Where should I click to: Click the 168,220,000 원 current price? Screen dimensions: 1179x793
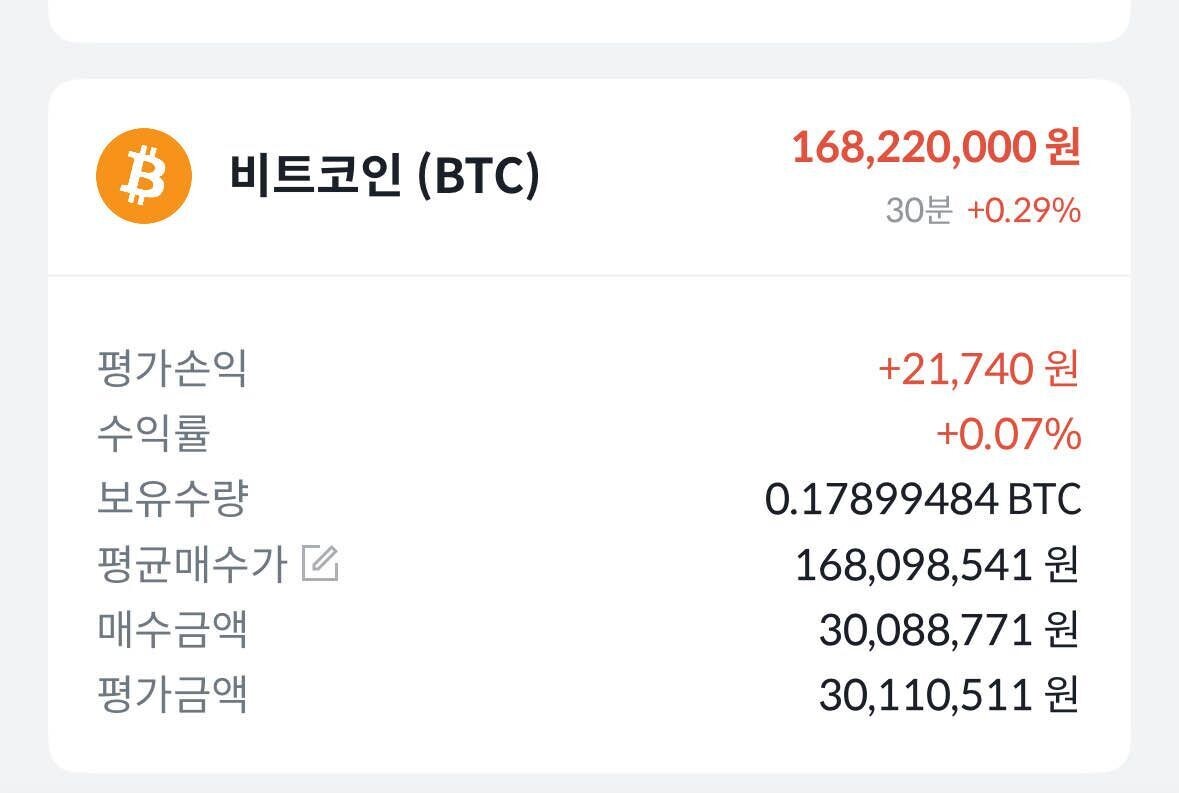click(x=935, y=145)
